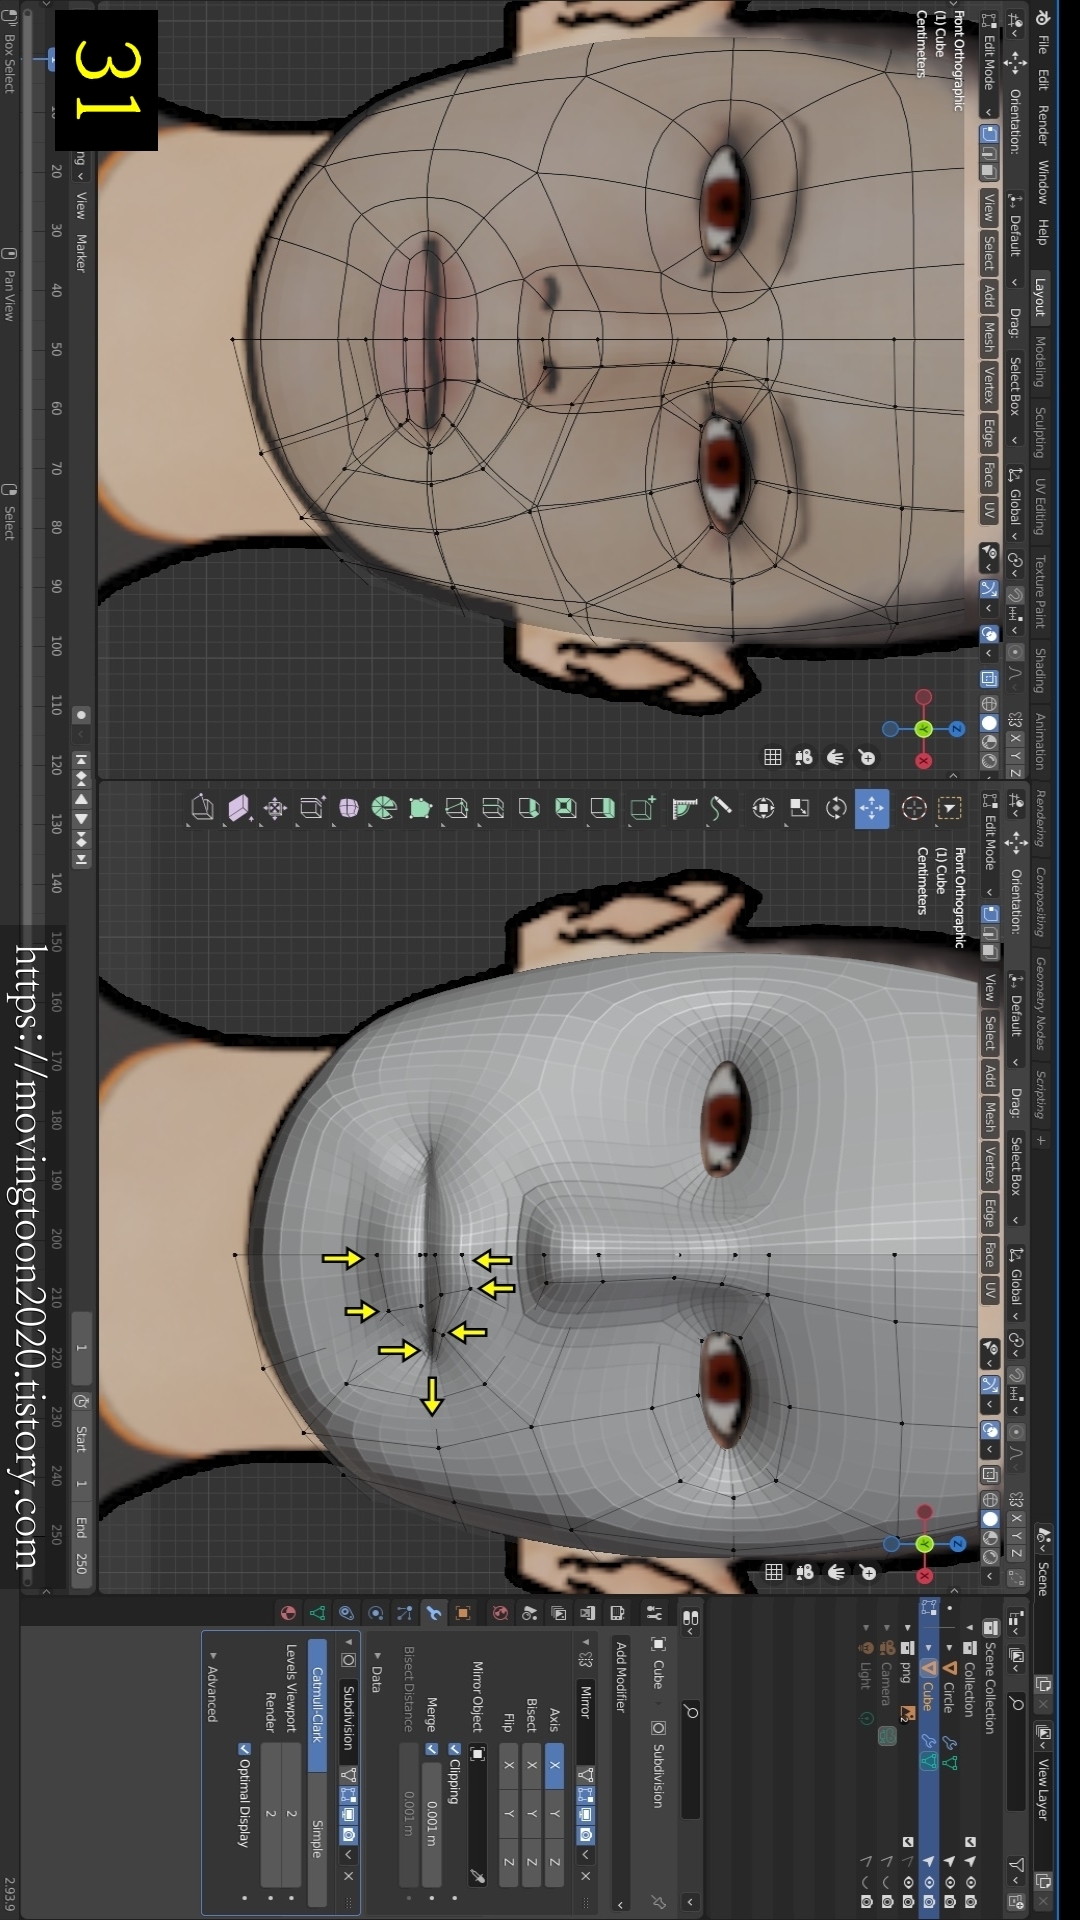Open the Add Modifier dropdown
Viewport: 1080px width, 1920px height.
(x=621, y=1774)
